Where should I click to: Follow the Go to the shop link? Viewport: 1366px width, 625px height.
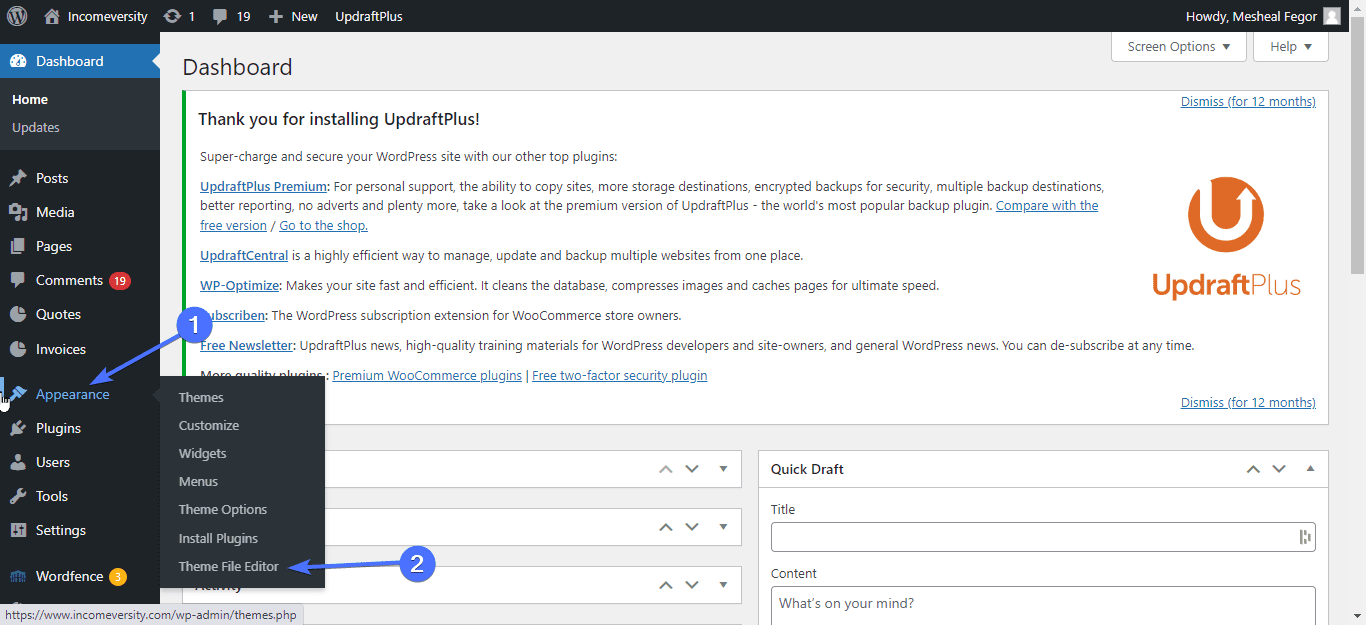click(x=323, y=225)
